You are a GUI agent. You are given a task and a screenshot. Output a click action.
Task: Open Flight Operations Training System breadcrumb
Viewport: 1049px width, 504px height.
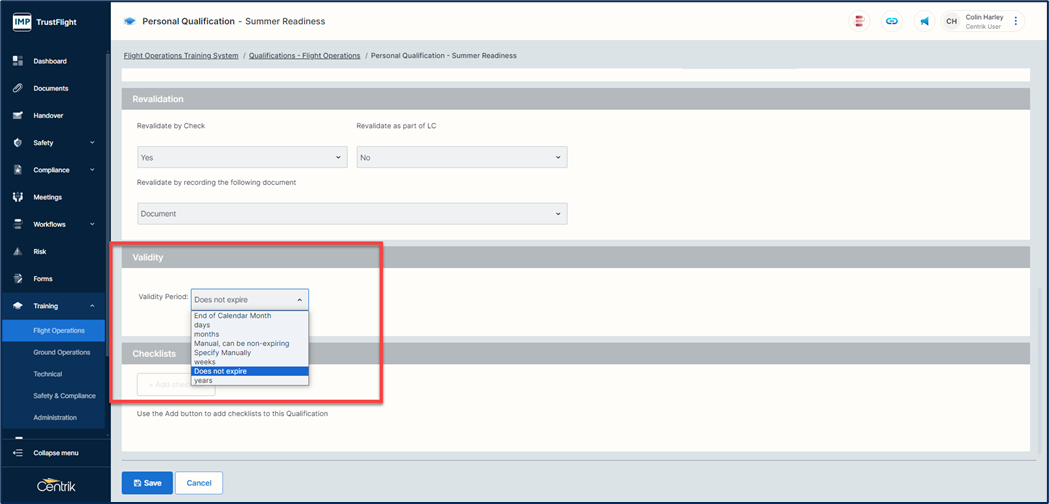click(181, 56)
